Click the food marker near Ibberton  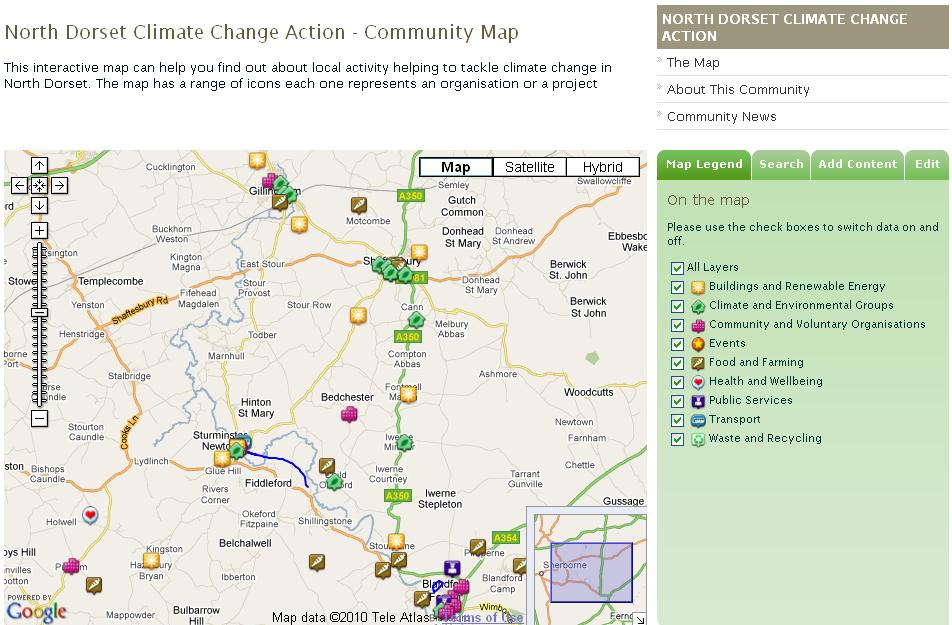pyautogui.click(x=317, y=562)
